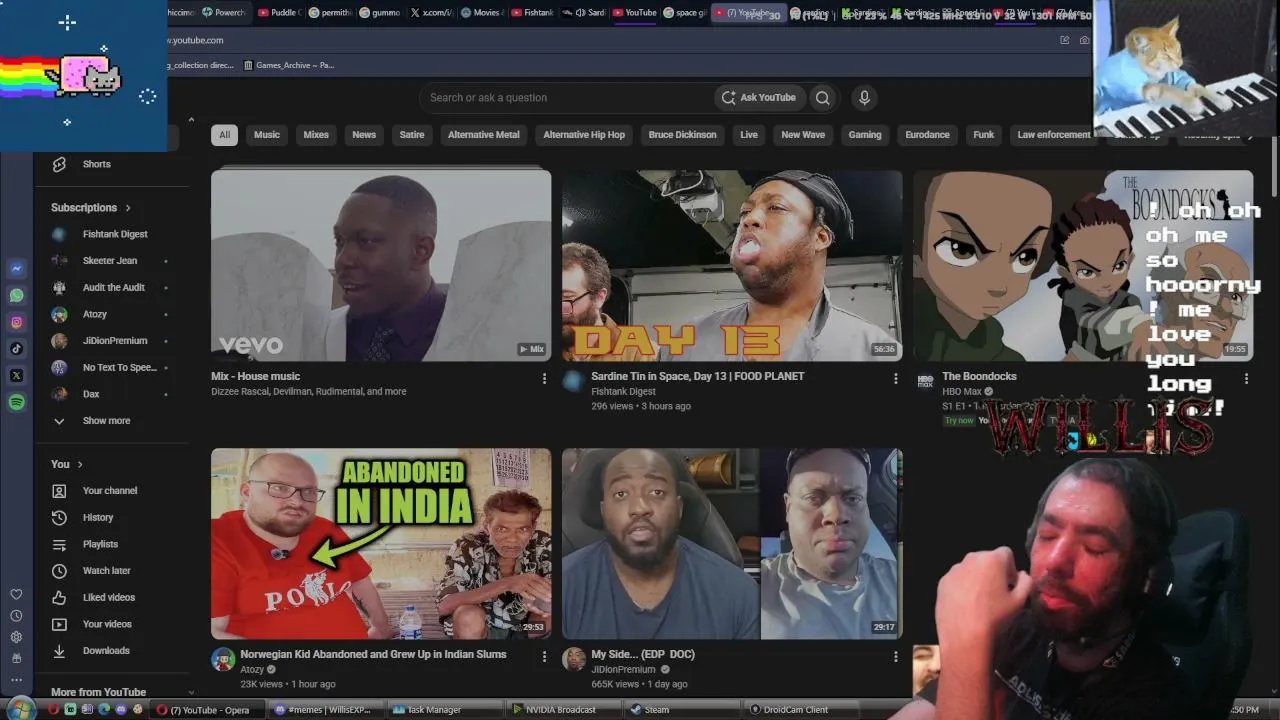Screen dimensions: 1280x720
Task: Open Abandoned in India video thumbnail
Action: point(381,544)
